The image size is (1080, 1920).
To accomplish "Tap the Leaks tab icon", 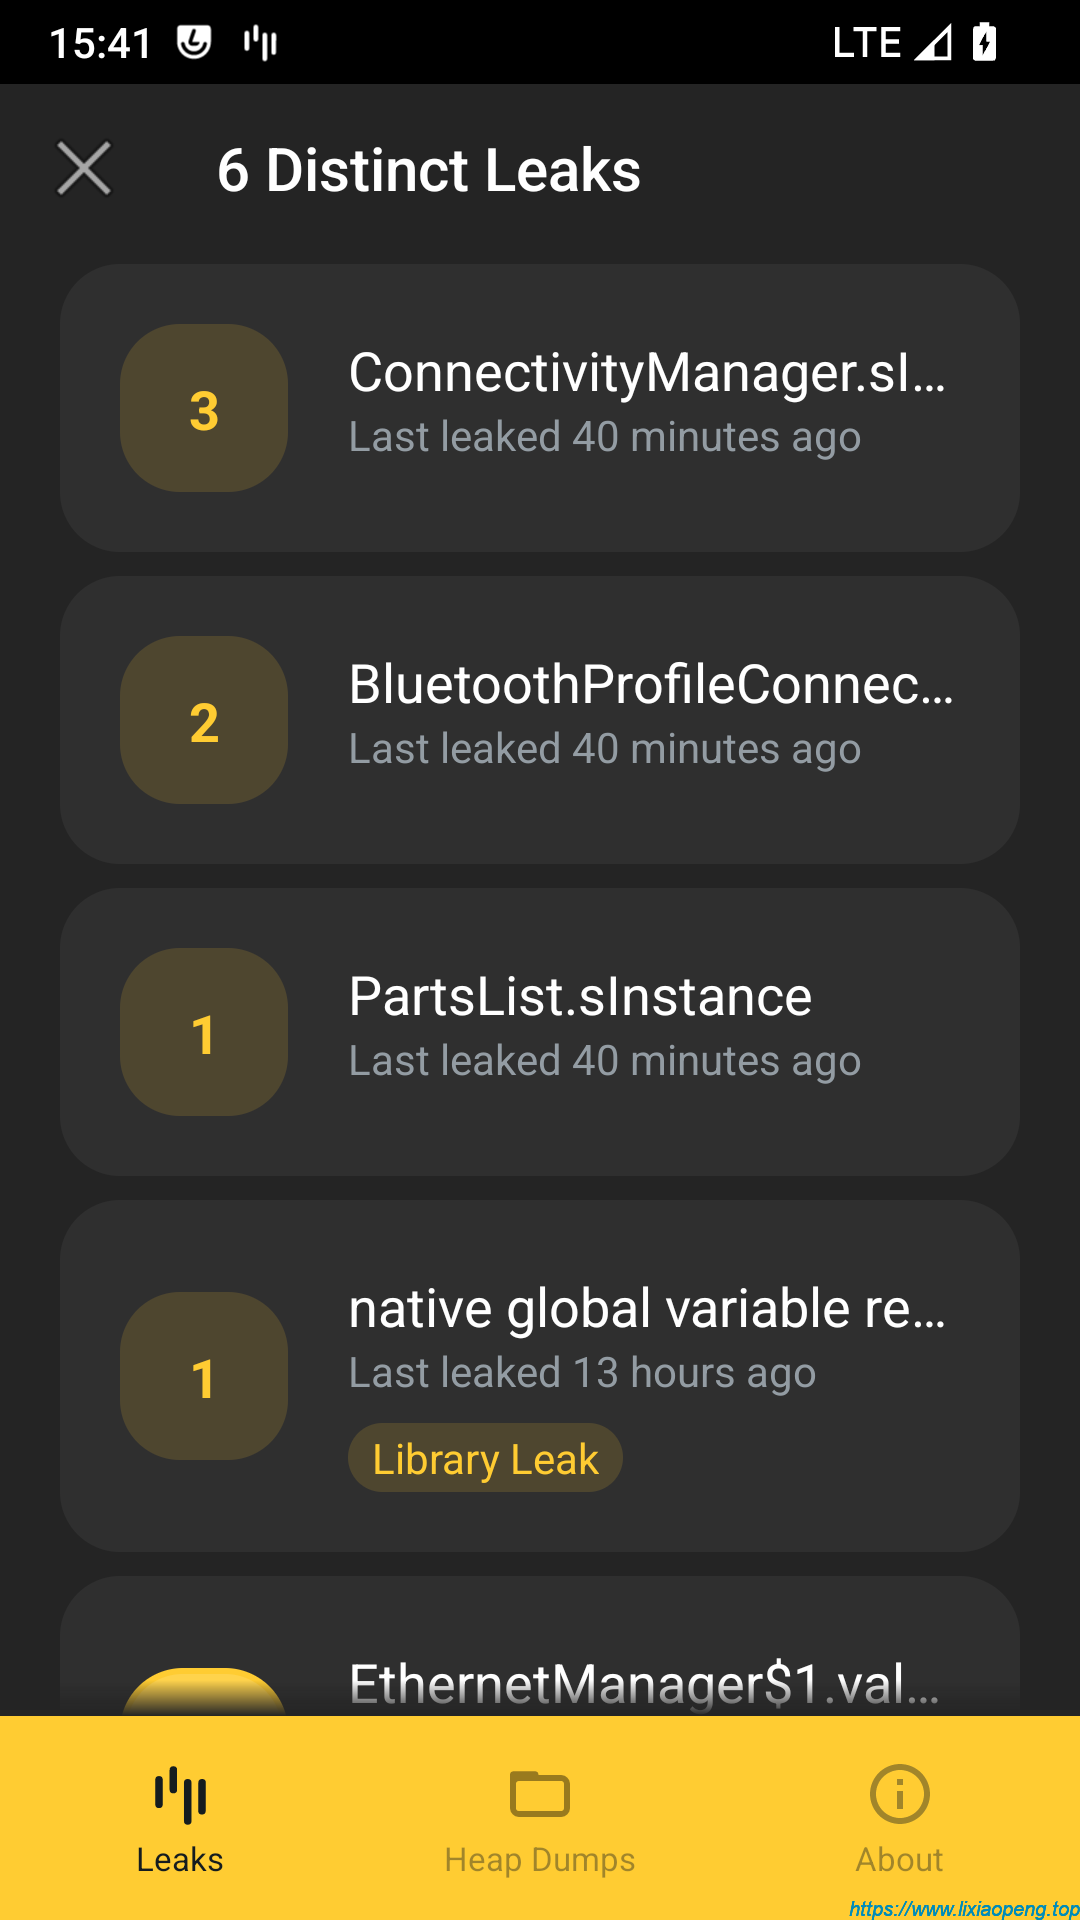I will click(180, 1794).
